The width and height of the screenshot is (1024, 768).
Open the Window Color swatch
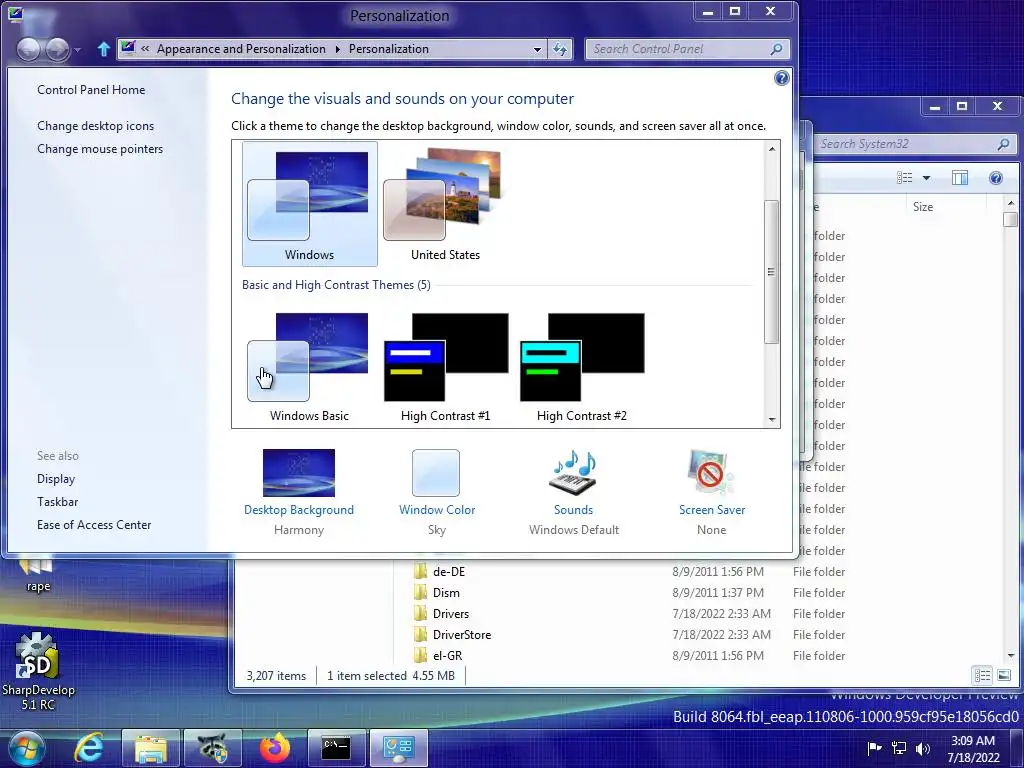pos(436,473)
